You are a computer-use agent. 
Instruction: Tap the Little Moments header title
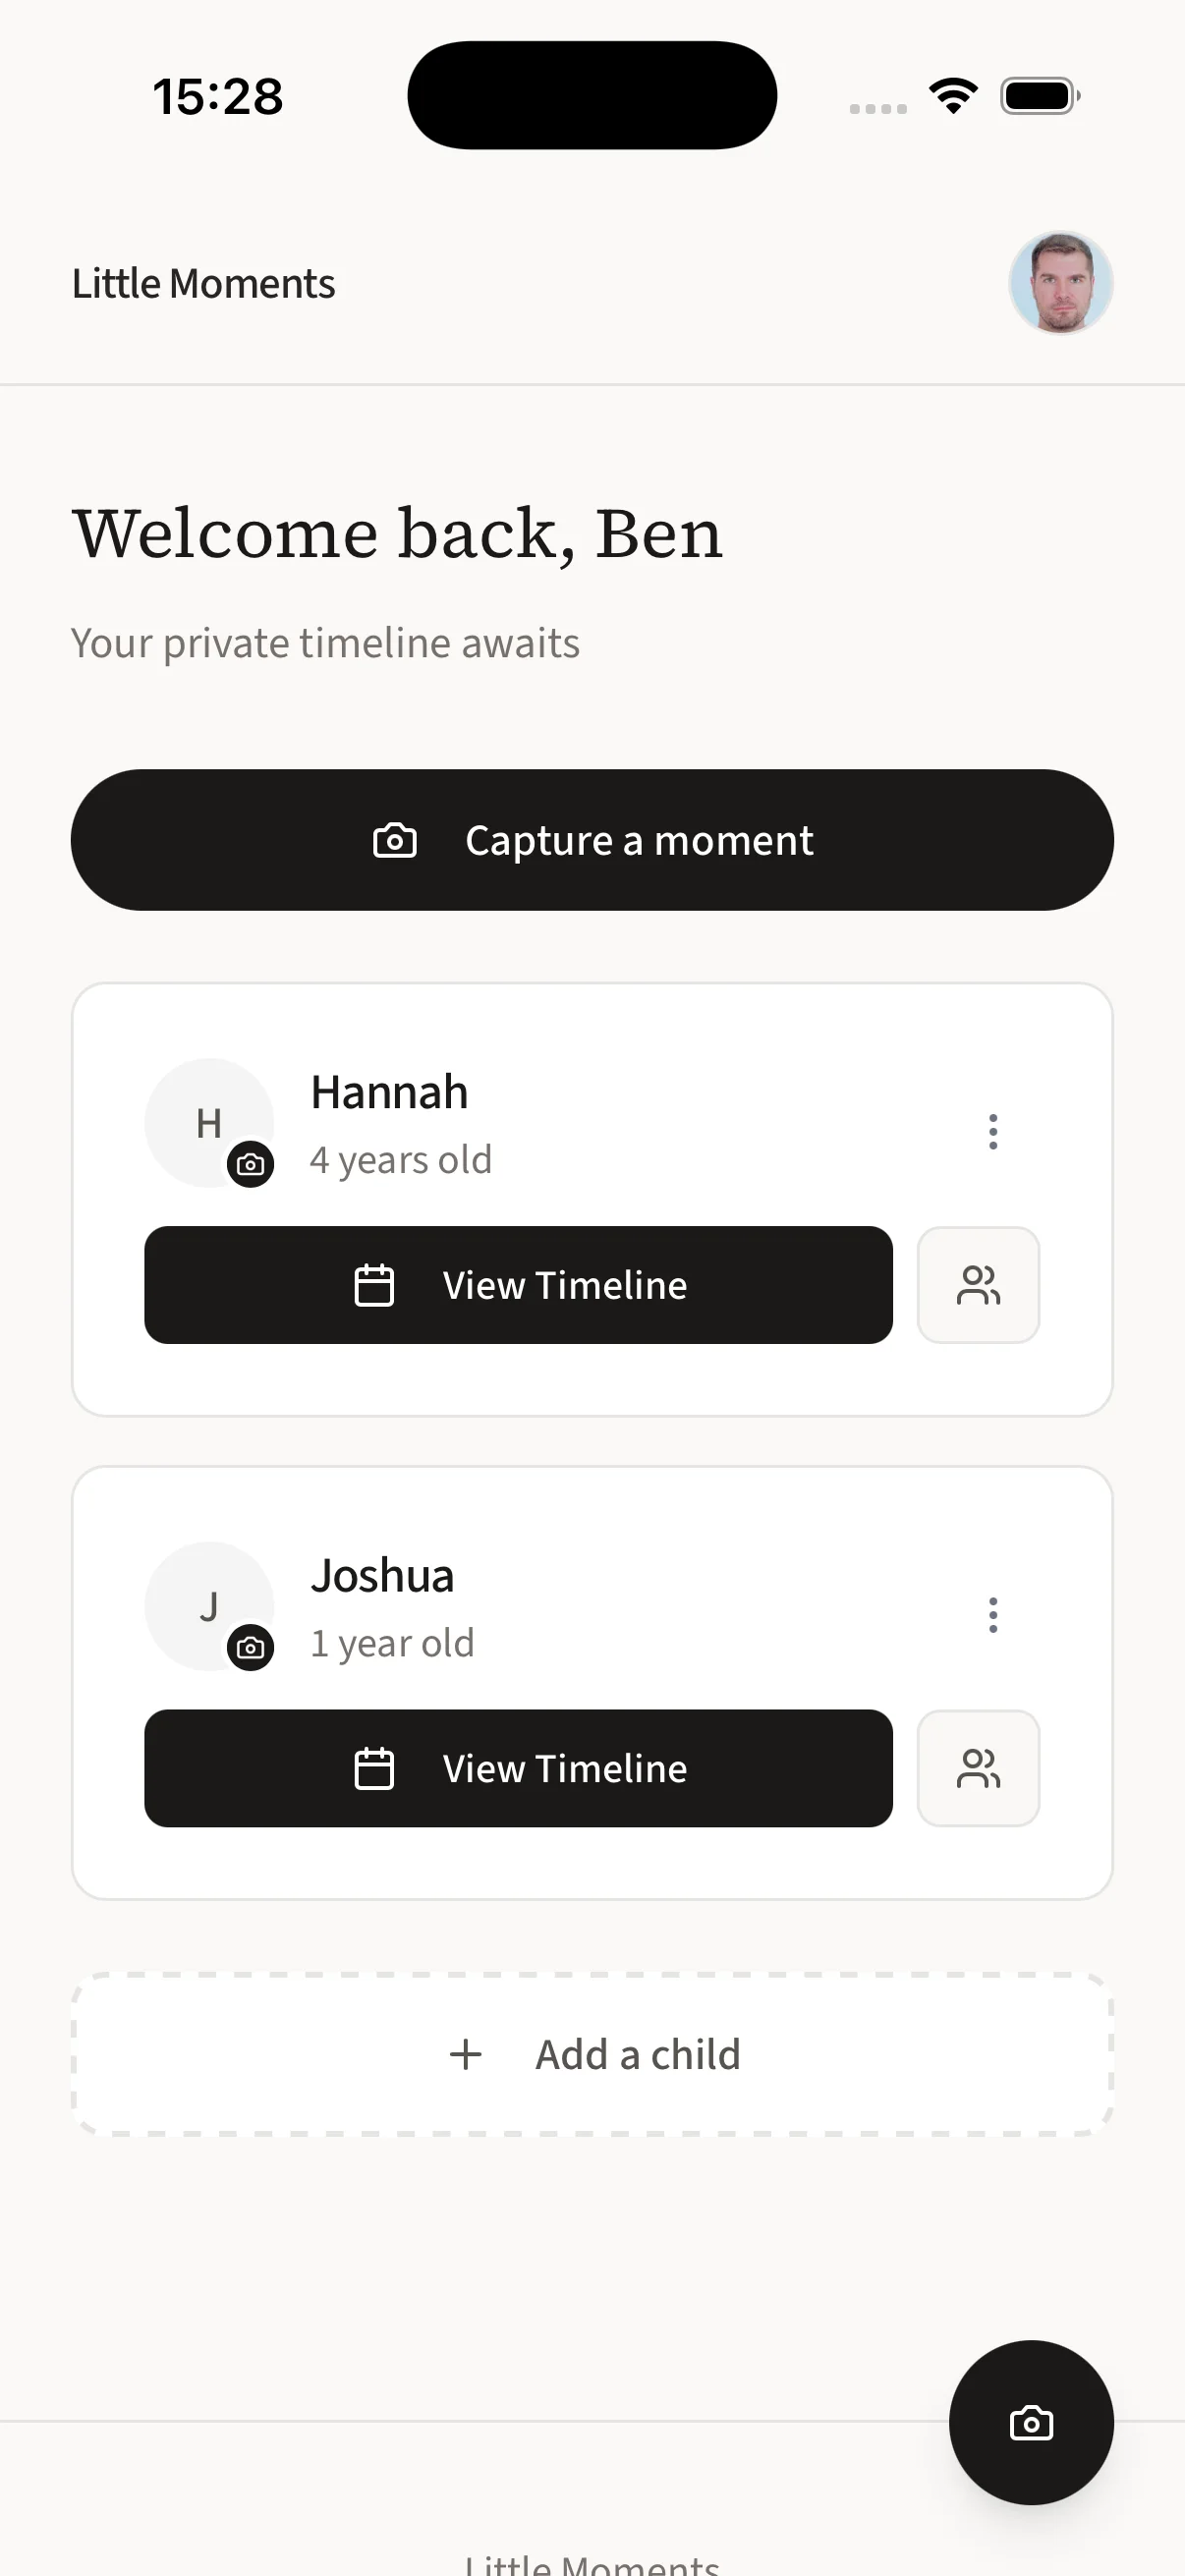(x=204, y=284)
